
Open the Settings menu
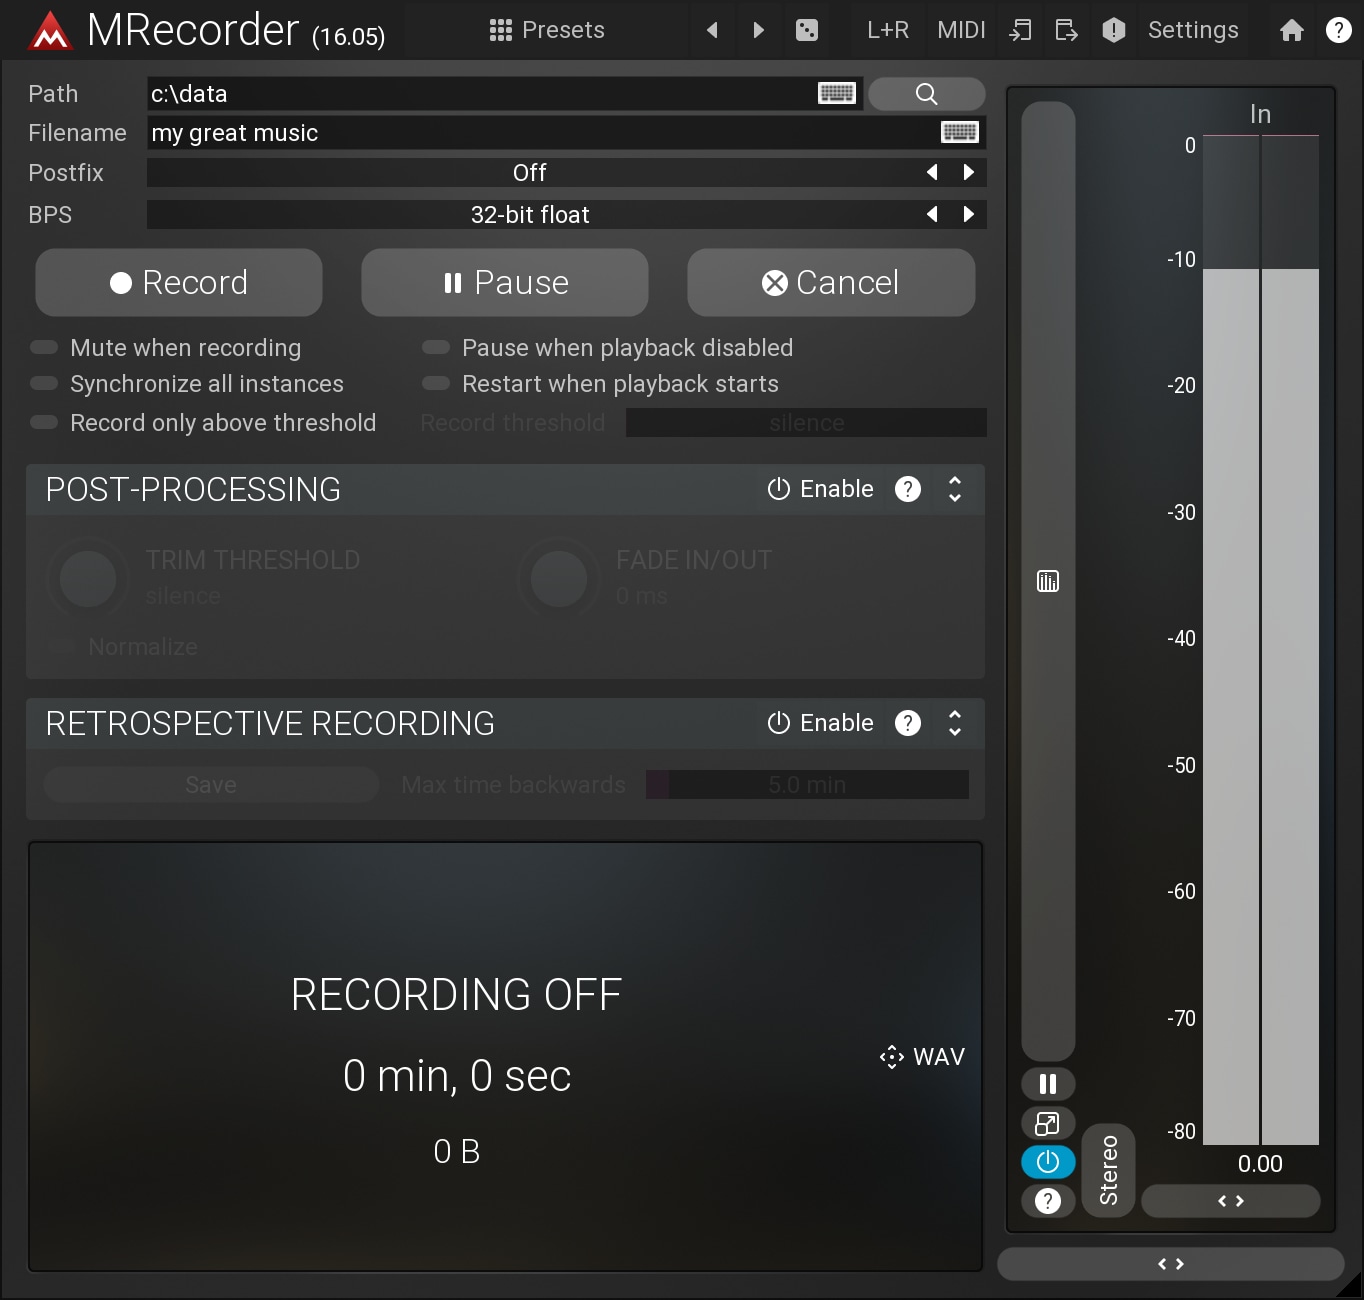1193,30
